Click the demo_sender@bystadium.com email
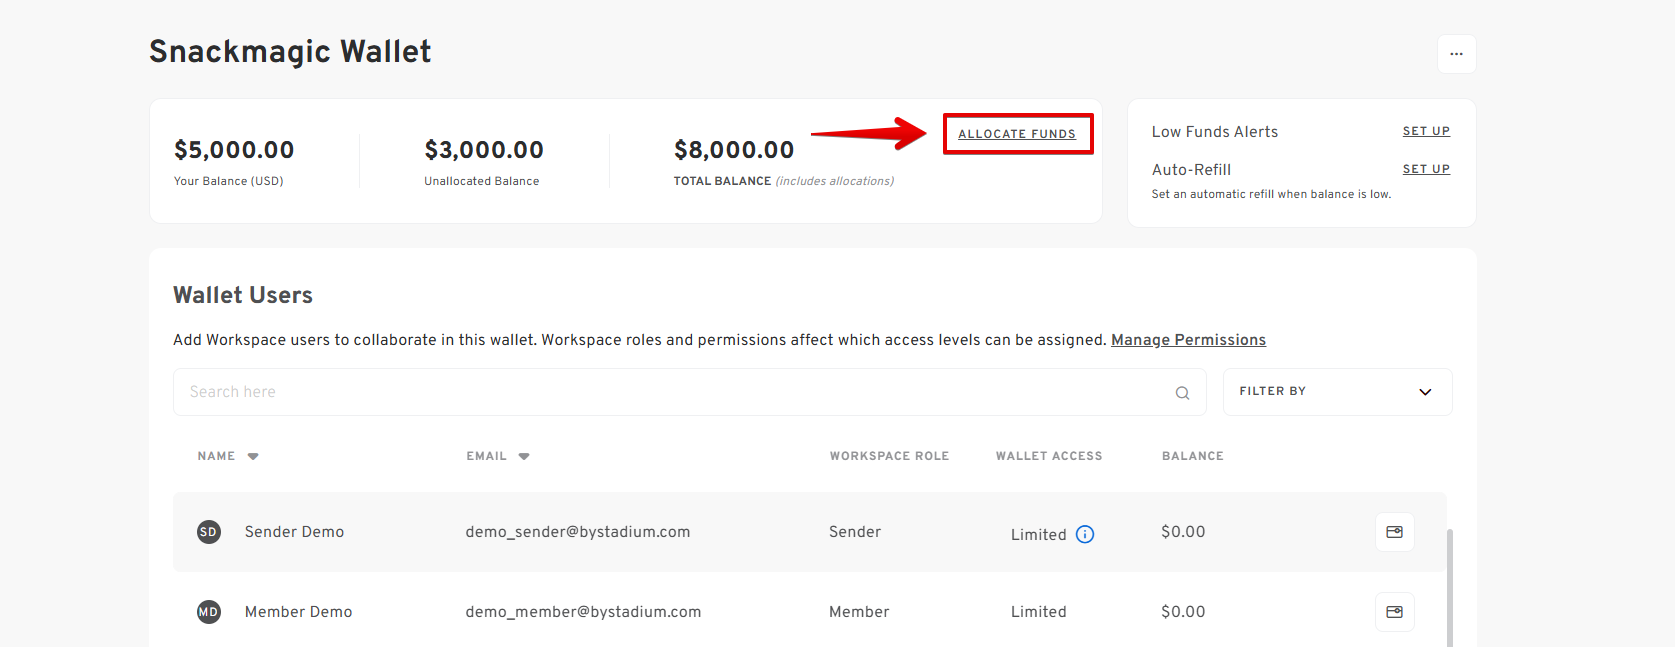Screen dimensions: 1675x647 click(x=577, y=532)
